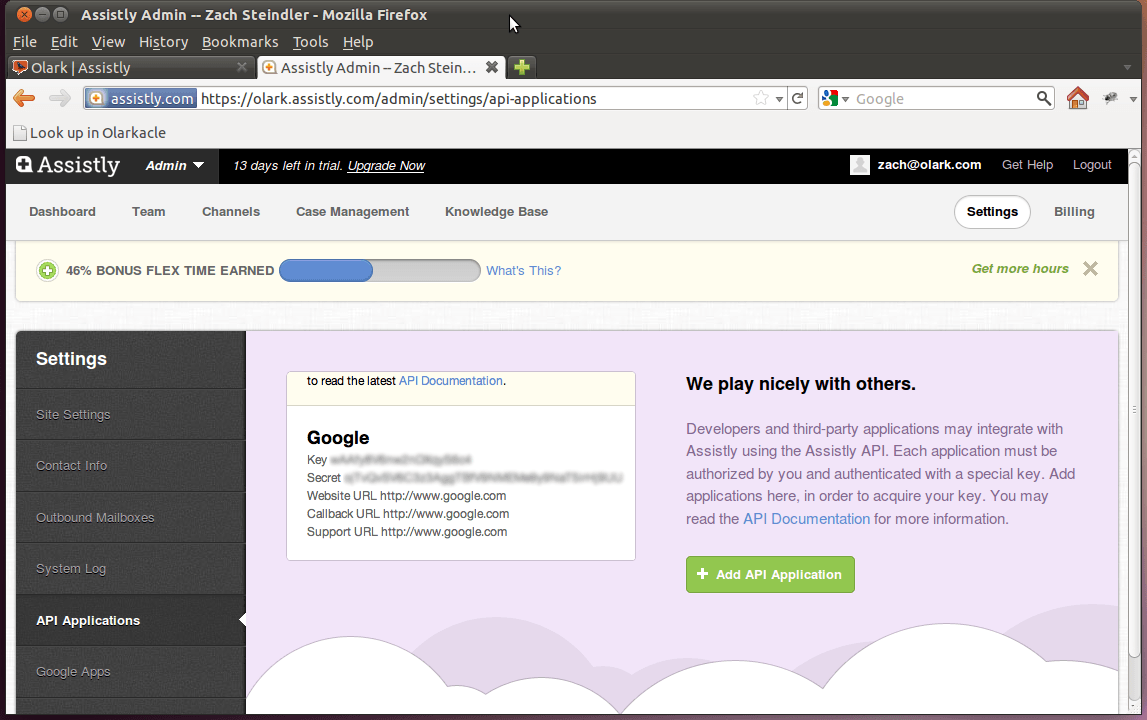The width and height of the screenshot is (1147, 720).
Task: Open the Google search engine dropdown
Action: coord(834,98)
